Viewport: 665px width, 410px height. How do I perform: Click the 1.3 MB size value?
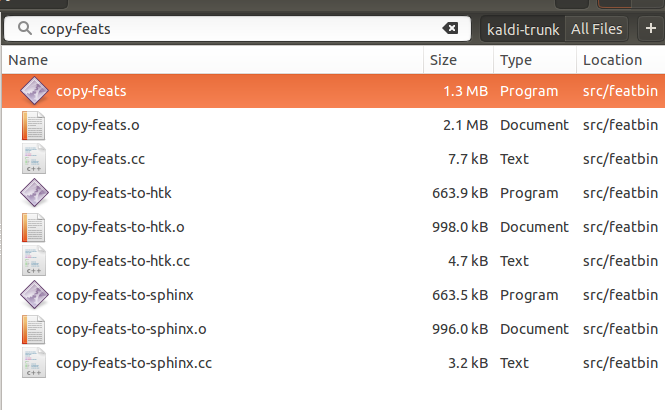click(465, 91)
